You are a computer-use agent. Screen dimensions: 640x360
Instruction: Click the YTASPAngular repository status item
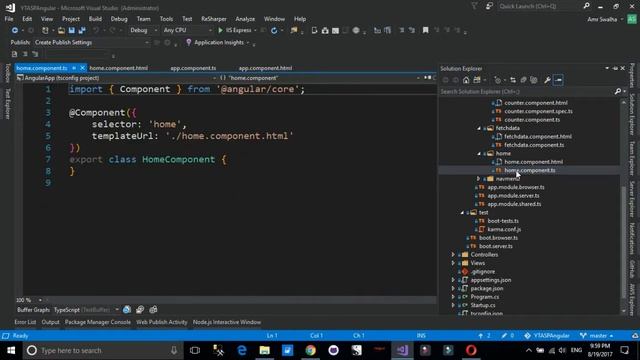(547, 336)
